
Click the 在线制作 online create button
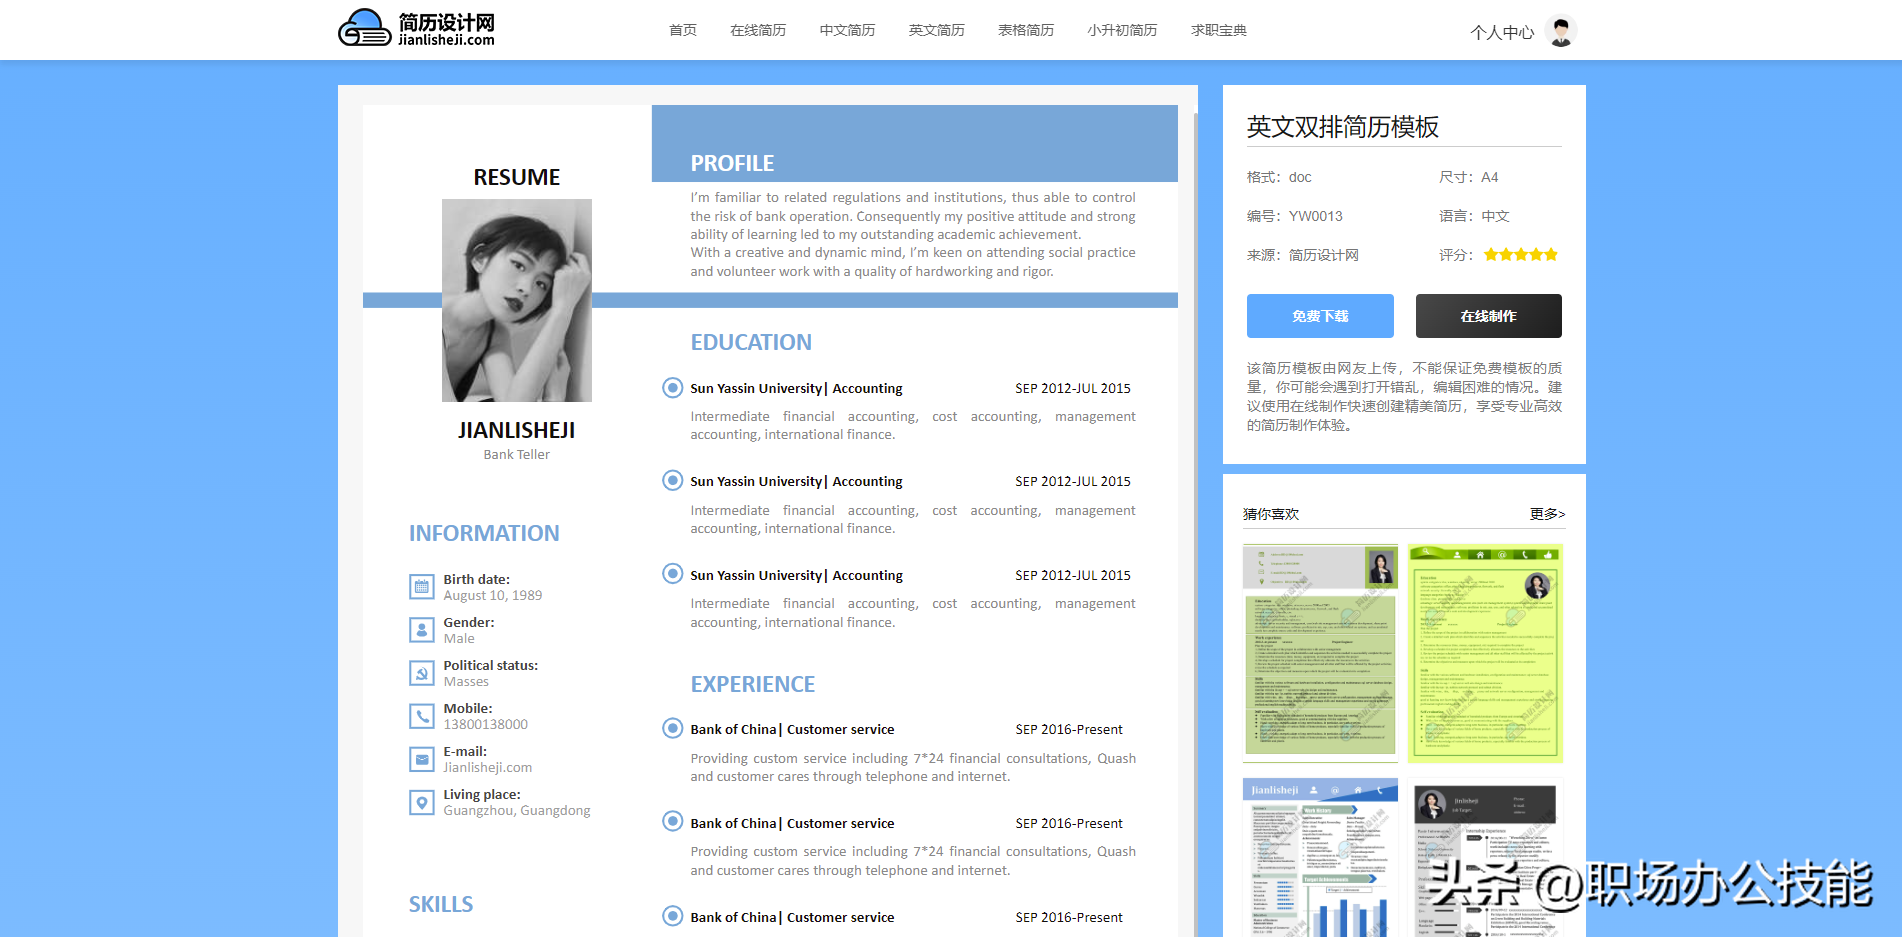1488,316
